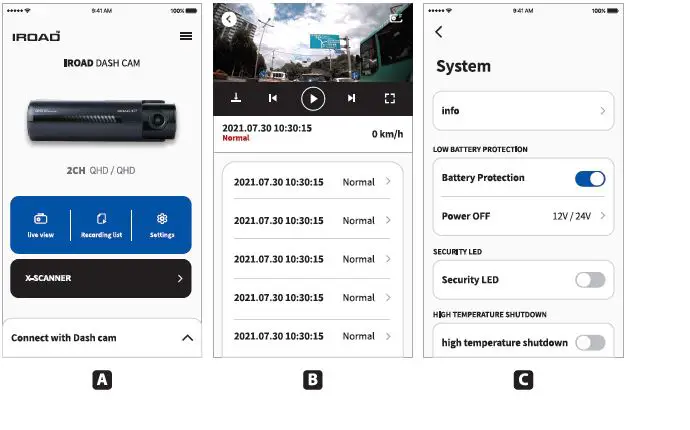Screen dimensions: 690x430
Task: Tap the 0 km/h speed readout
Action: click(387, 134)
